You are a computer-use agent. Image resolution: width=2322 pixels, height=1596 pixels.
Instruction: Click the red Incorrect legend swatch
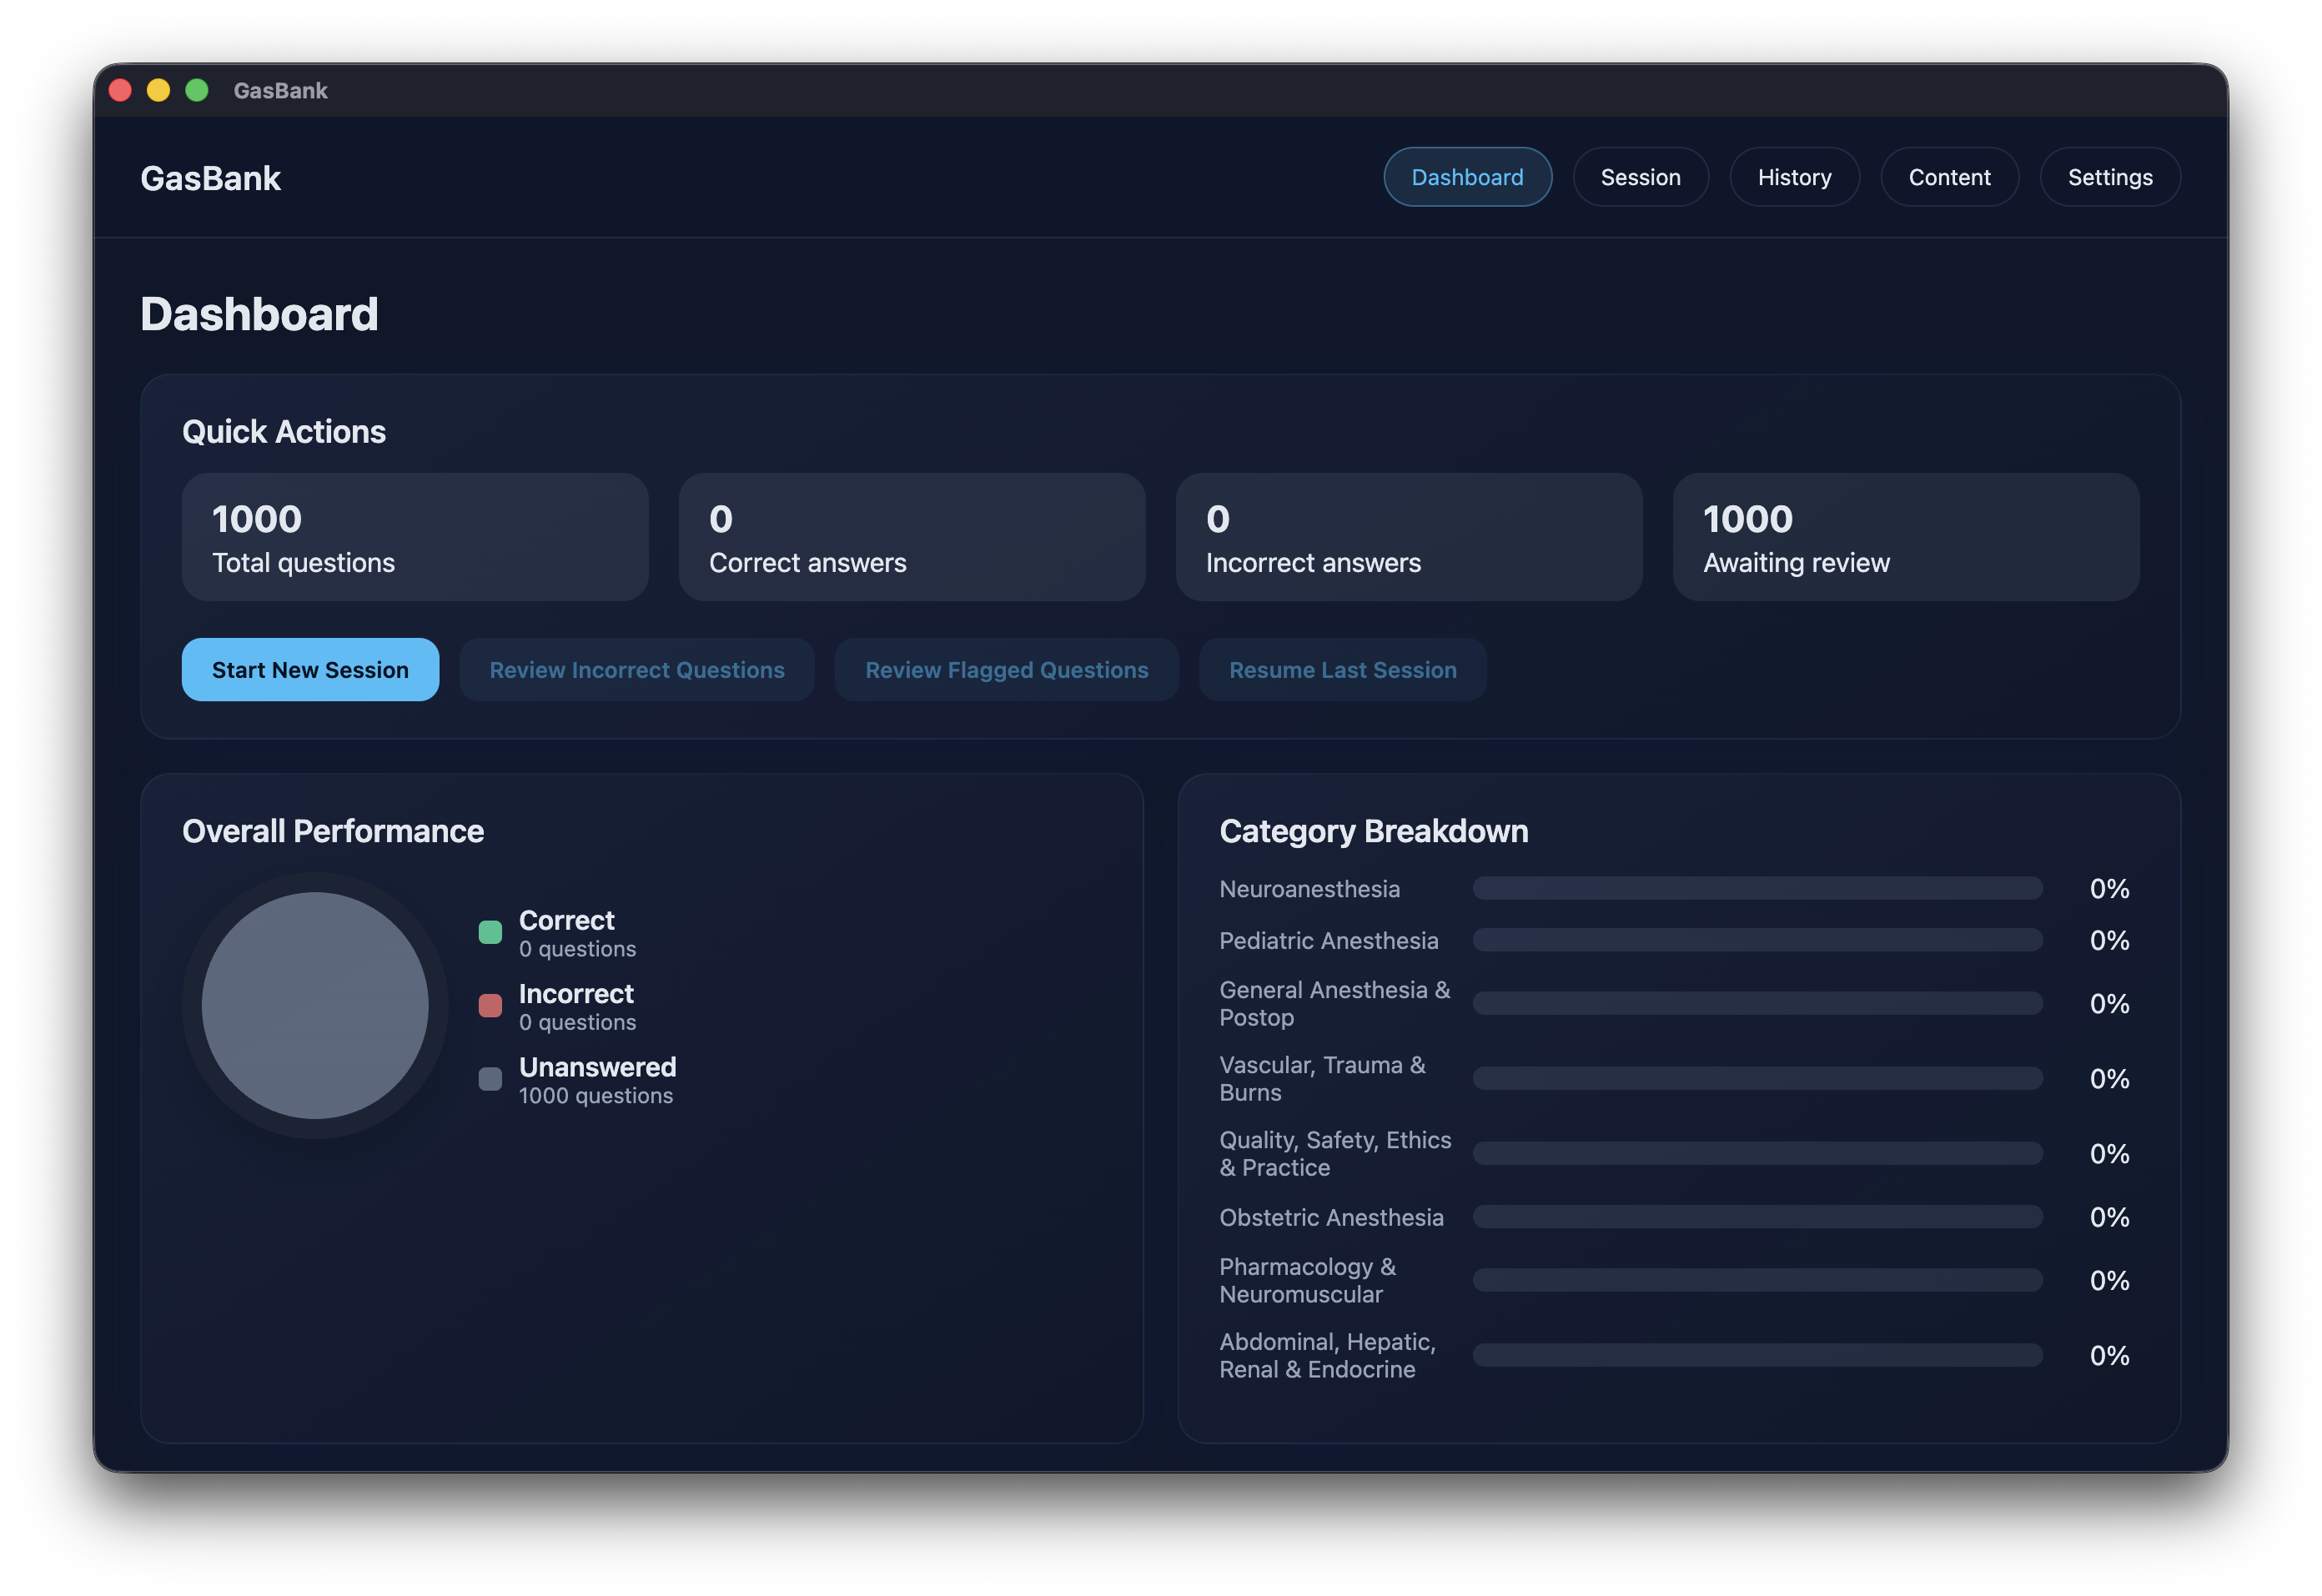(490, 1005)
